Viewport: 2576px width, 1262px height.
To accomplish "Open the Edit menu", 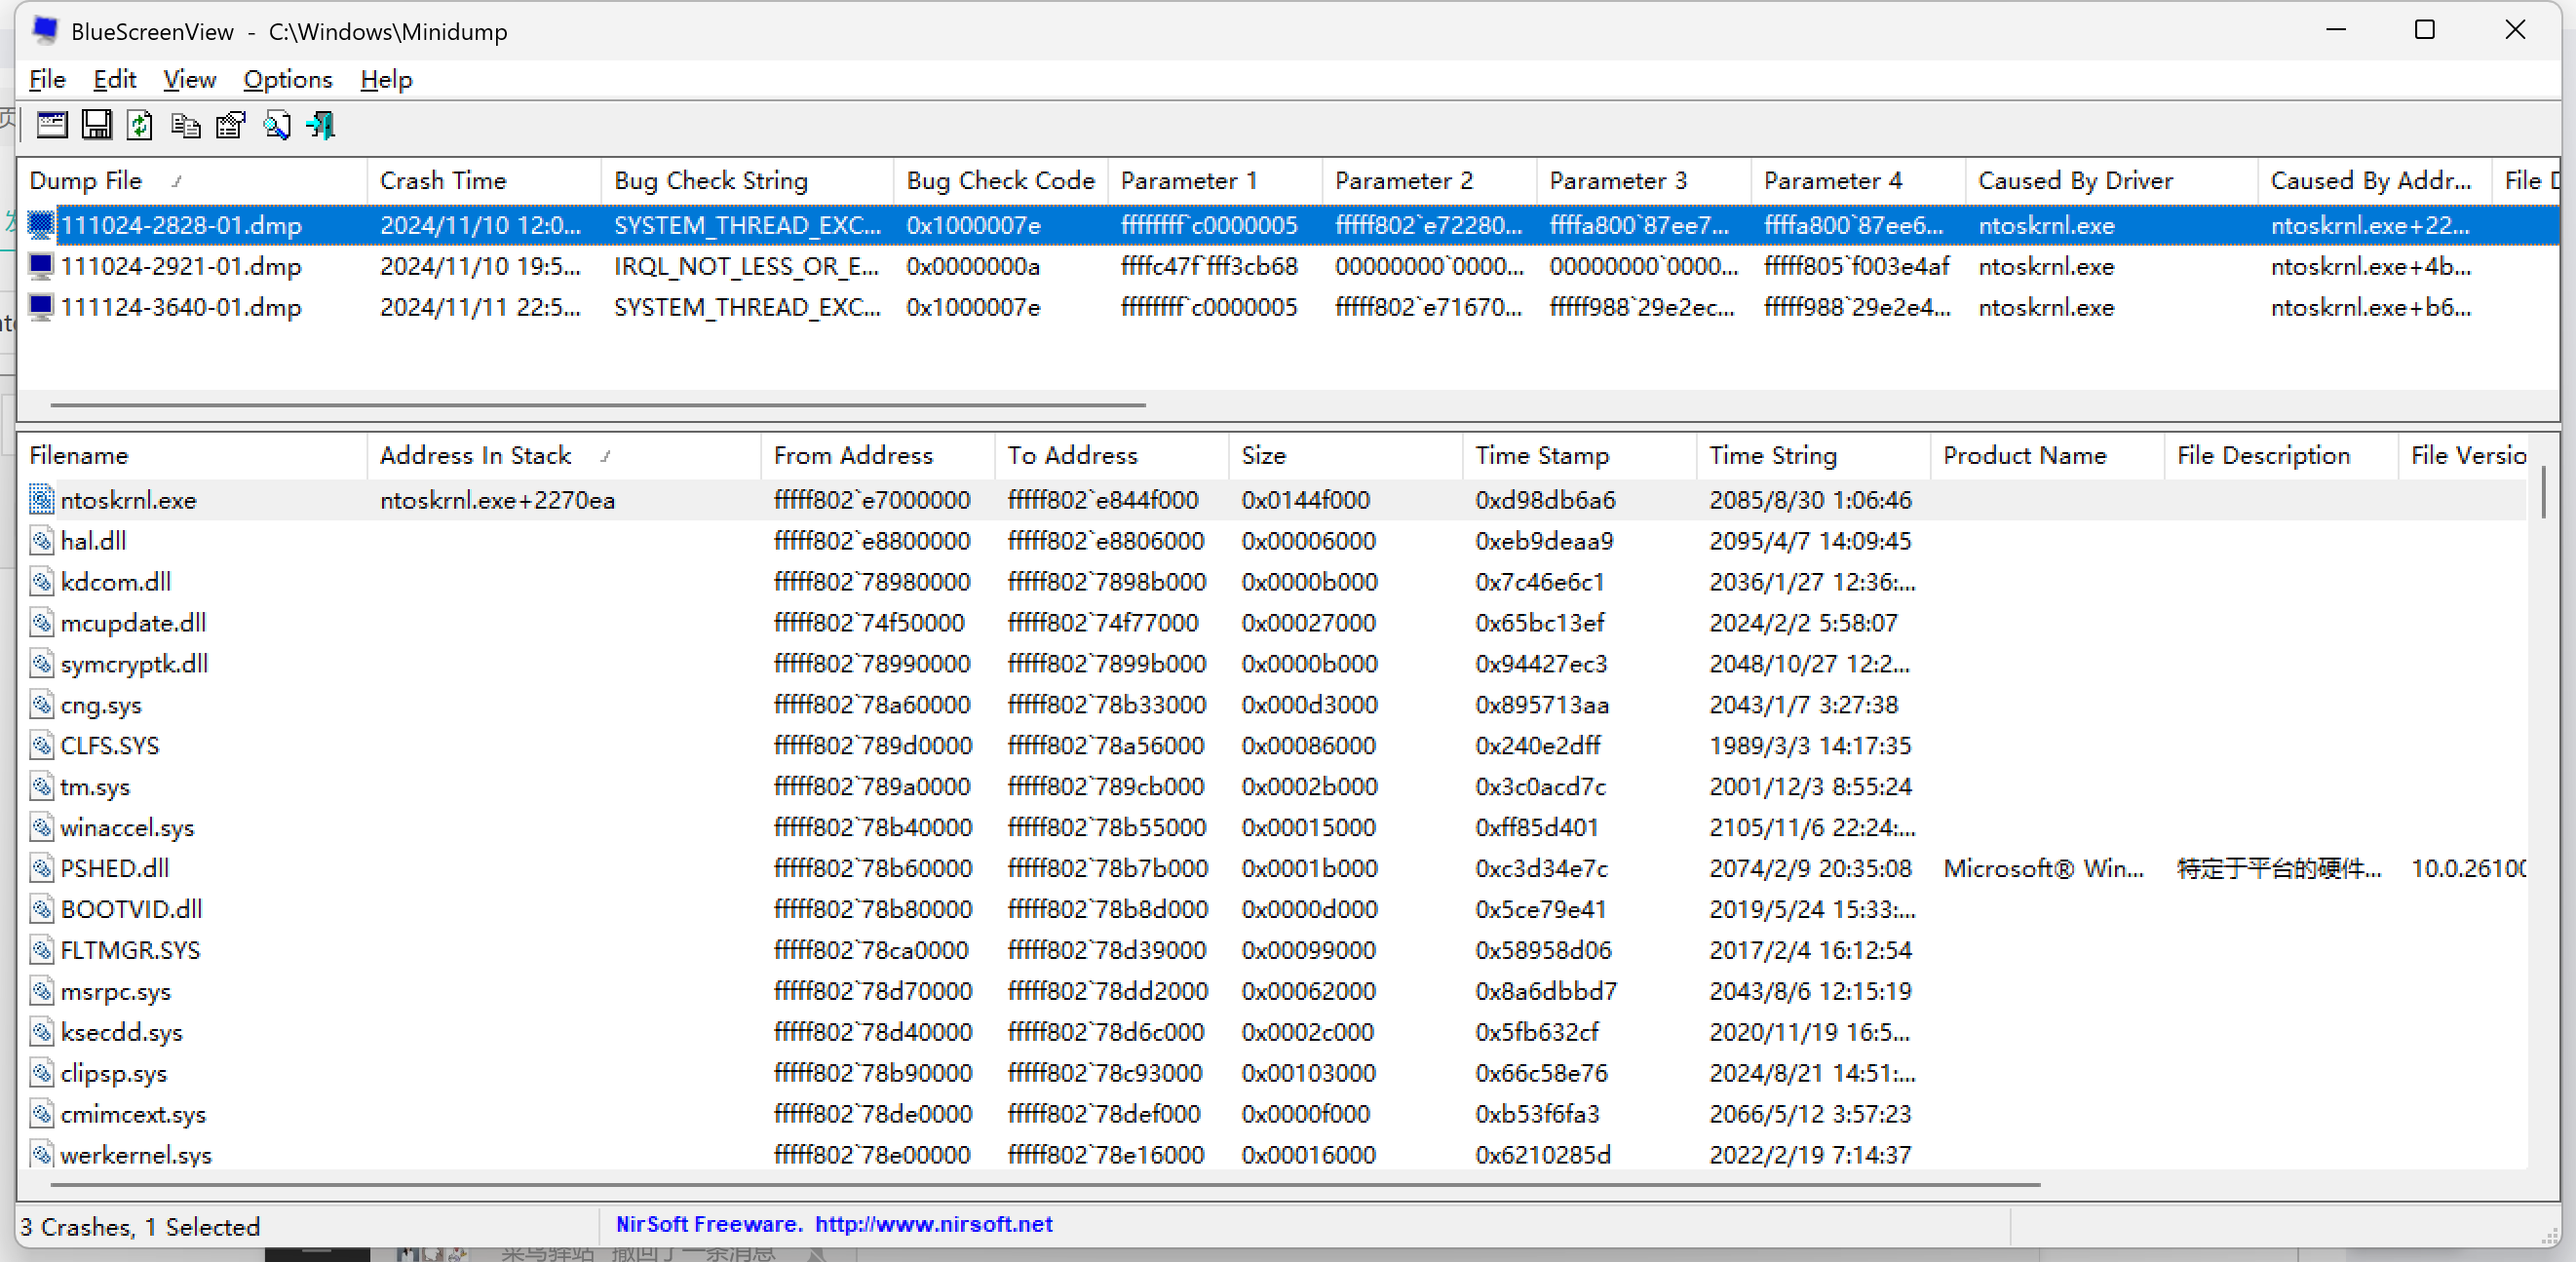I will pyautogui.click(x=114, y=79).
